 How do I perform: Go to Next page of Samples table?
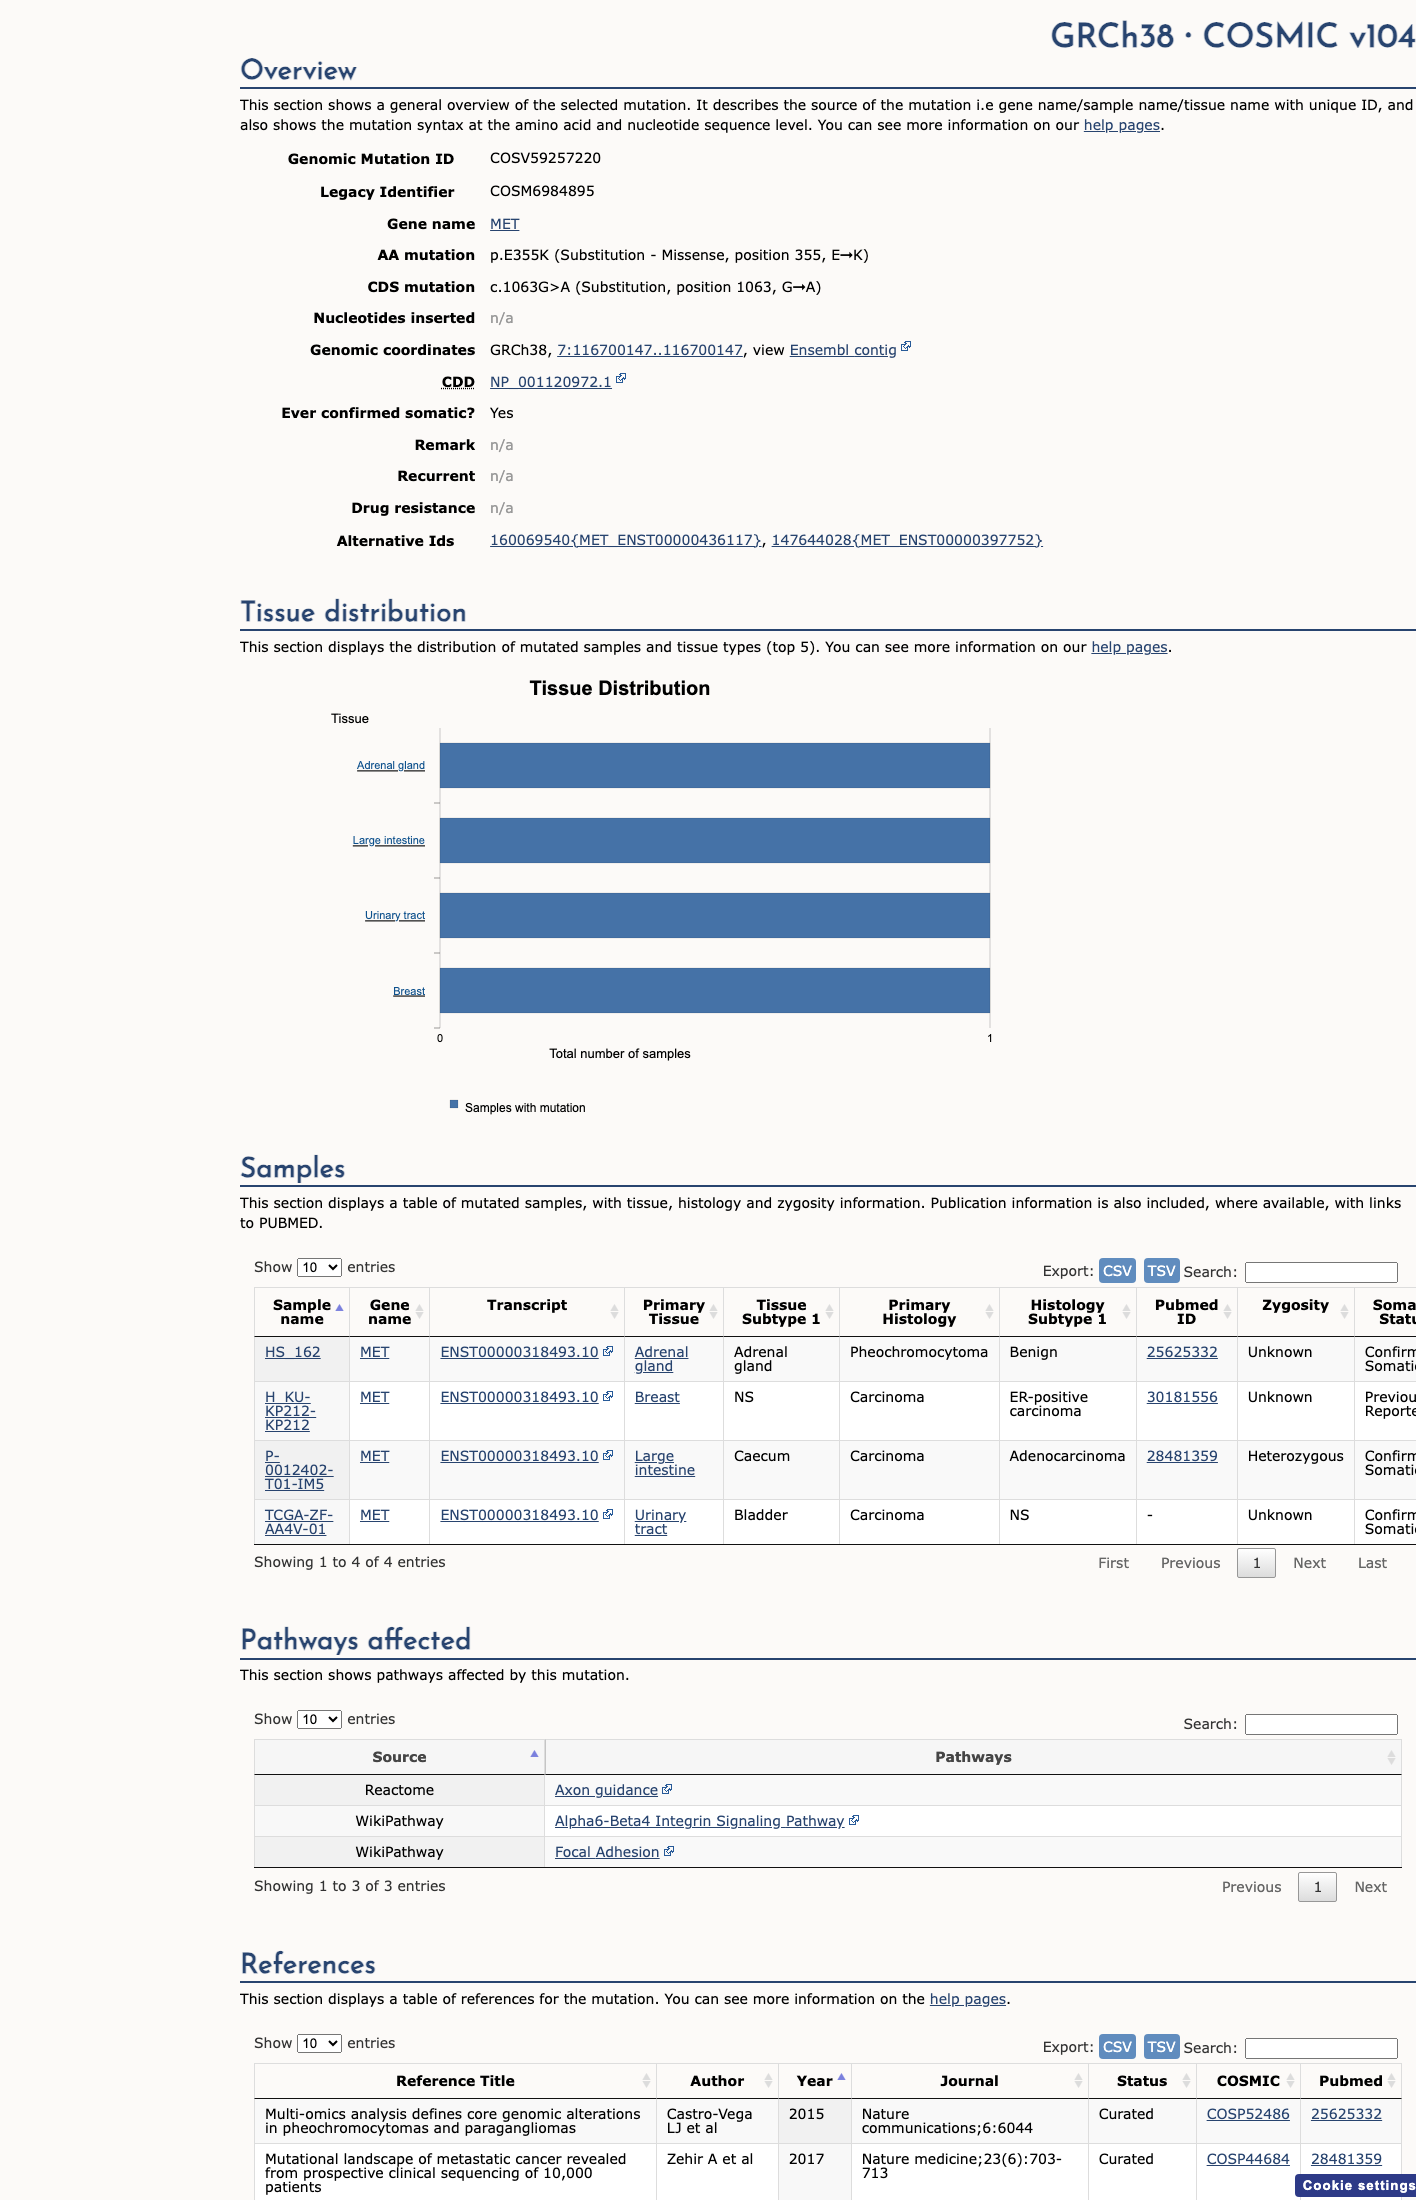(1309, 1563)
